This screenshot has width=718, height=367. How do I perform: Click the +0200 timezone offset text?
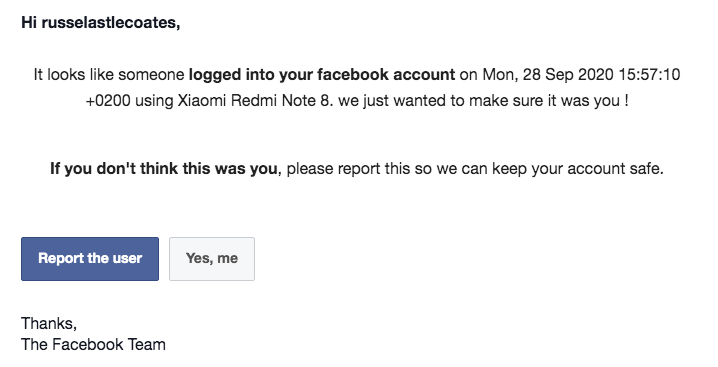[108, 101]
